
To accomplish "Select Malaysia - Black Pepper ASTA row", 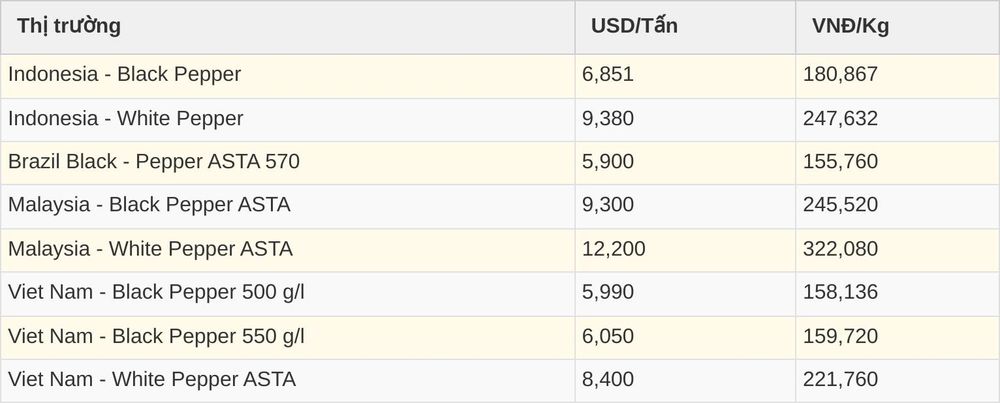I will [500, 207].
